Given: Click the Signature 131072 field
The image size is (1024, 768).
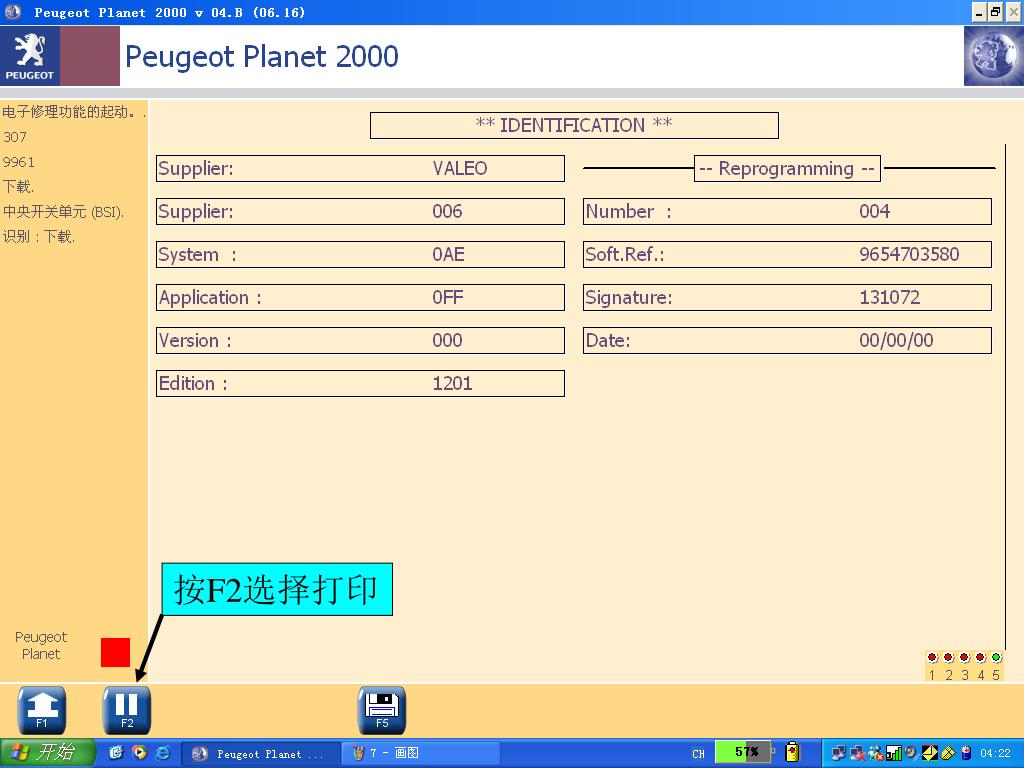Looking at the screenshot, I should click(788, 298).
